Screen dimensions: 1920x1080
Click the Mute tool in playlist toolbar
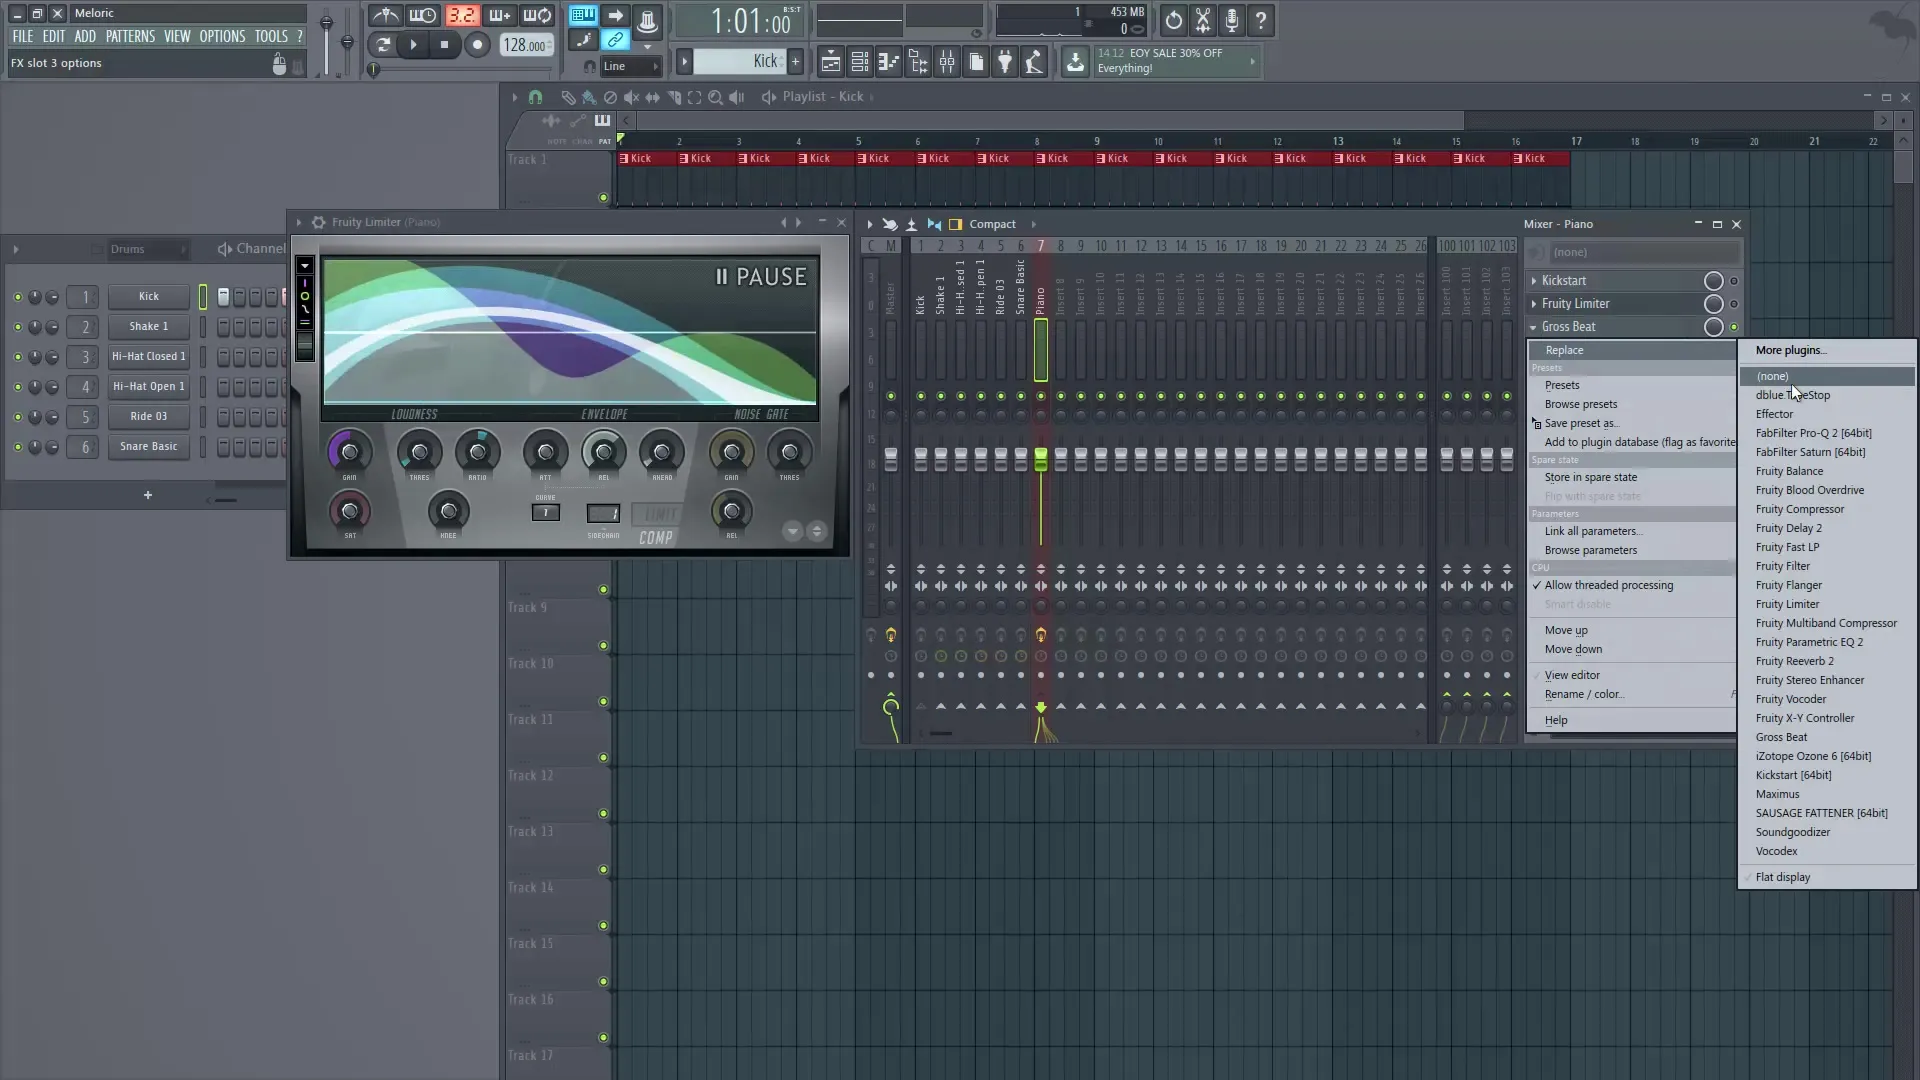tap(632, 97)
